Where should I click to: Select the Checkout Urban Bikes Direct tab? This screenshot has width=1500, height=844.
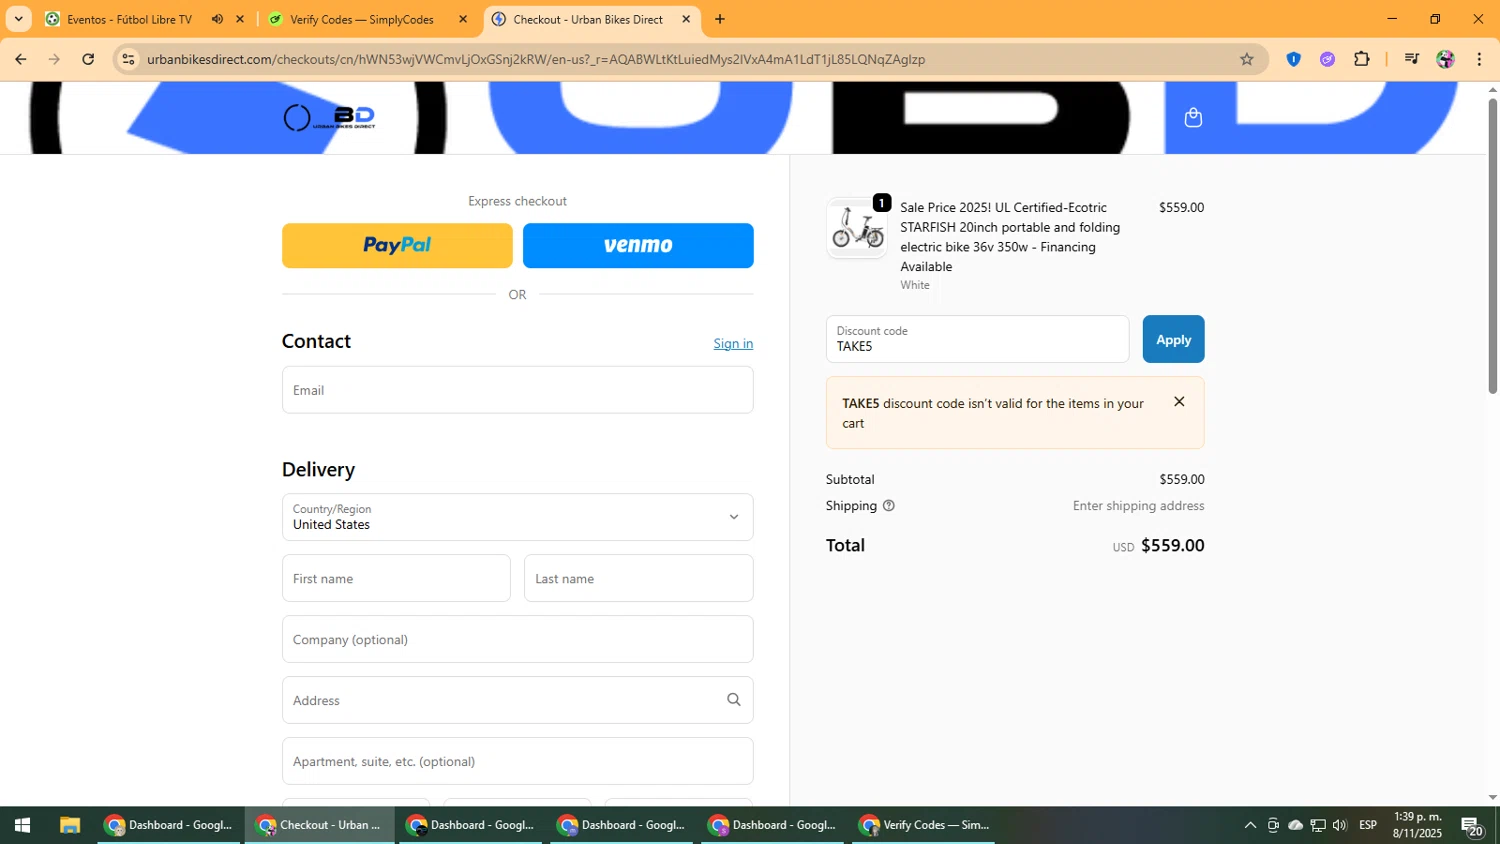click(588, 19)
